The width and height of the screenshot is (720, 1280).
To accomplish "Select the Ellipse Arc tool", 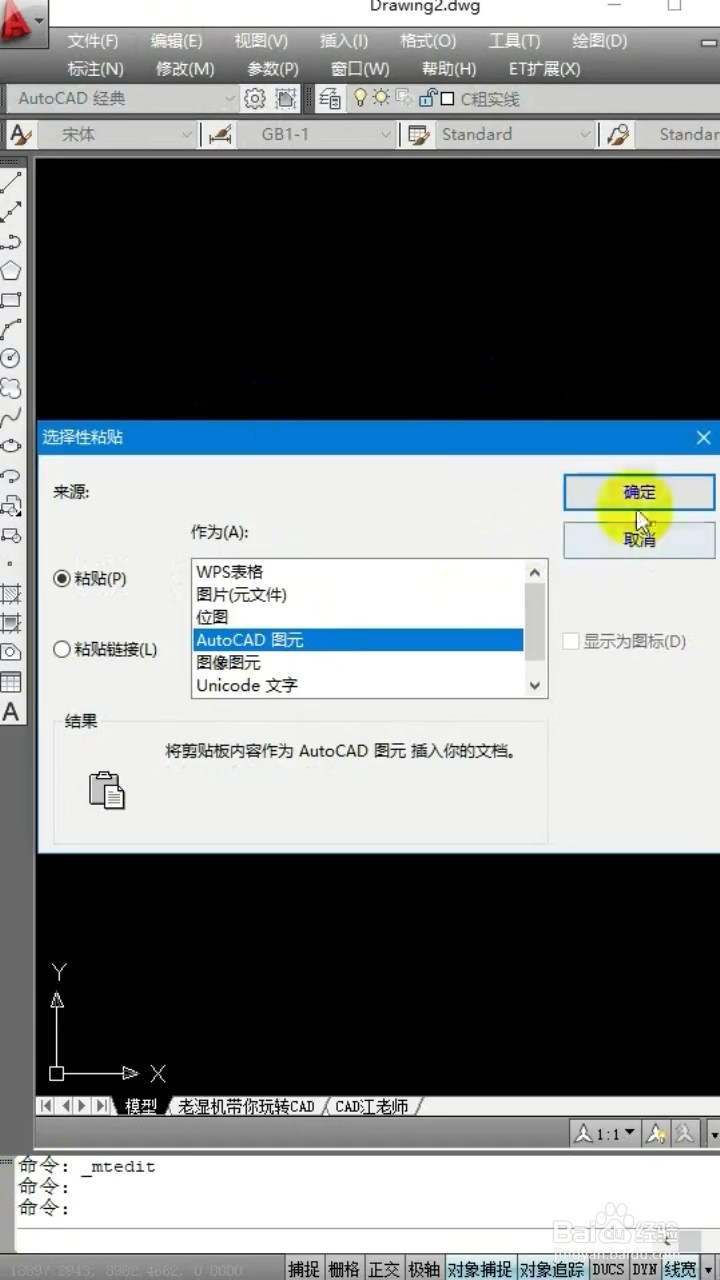I will (x=11, y=475).
